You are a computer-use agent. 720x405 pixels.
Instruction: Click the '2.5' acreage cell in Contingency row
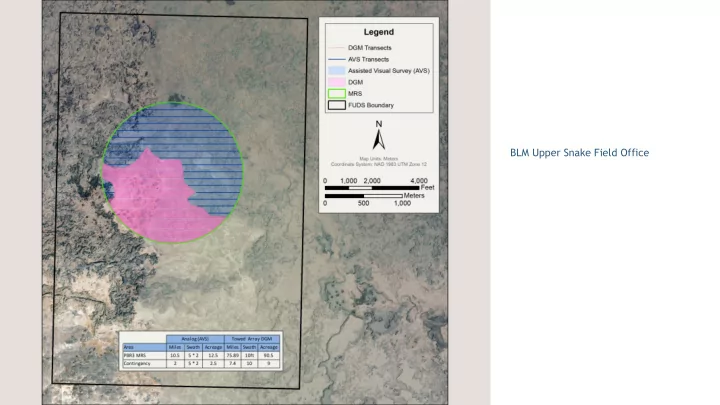213,363
